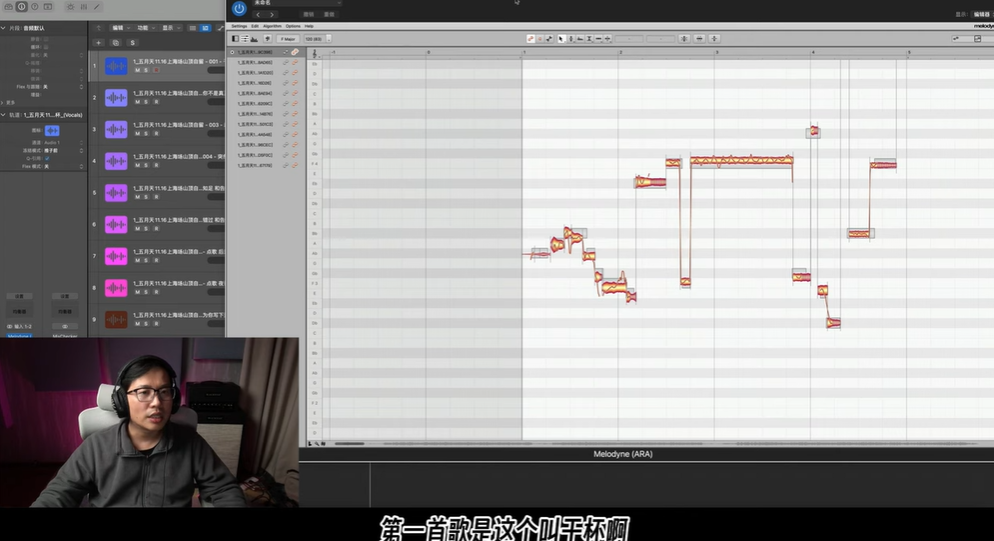Select the Main arrow tool in Melodyne

[x=560, y=39]
